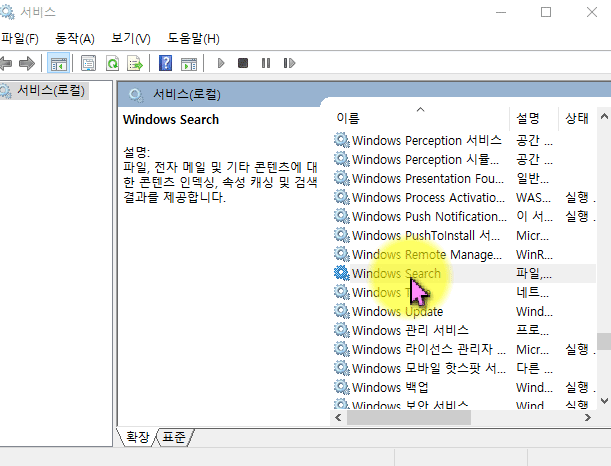Click gear icon of Windows 백업 row
This screenshot has width=611, height=466.
[x=342, y=387]
